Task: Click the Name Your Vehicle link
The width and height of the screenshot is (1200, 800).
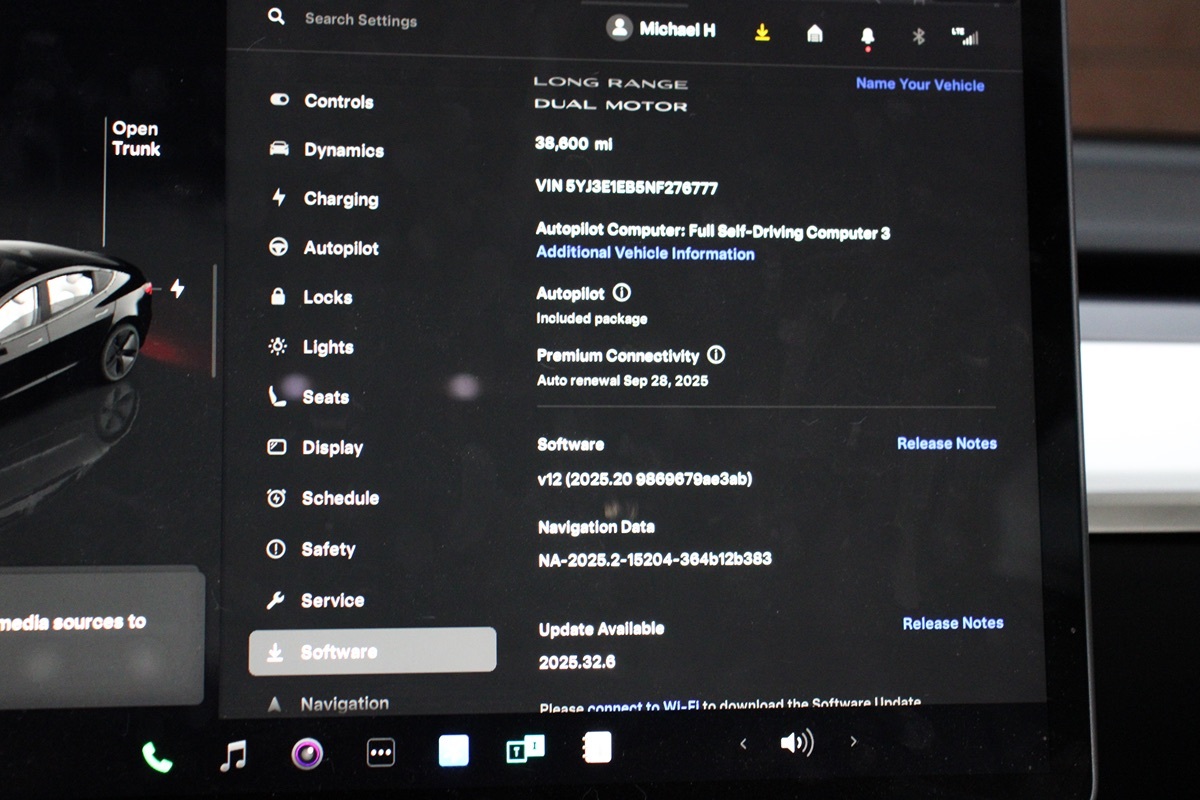Action: [920, 85]
